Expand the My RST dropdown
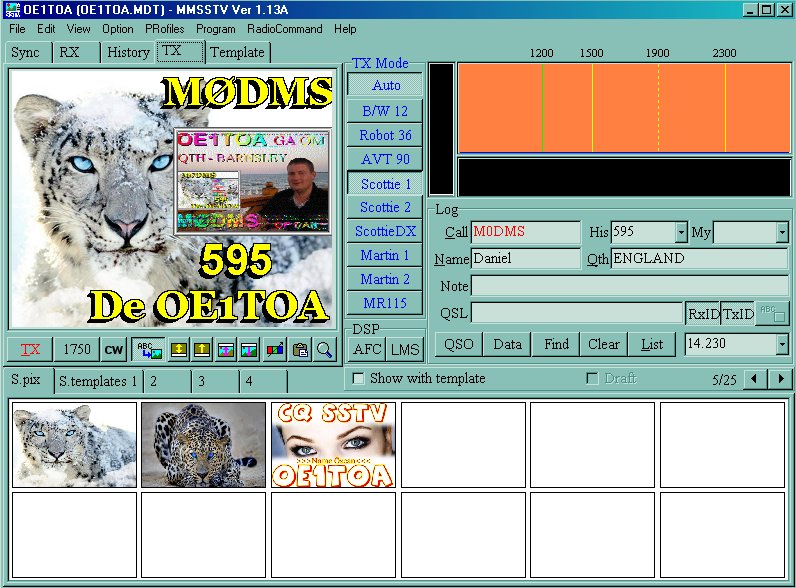The height and width of the screenshot is (588, 796). [x=781, y=233]
